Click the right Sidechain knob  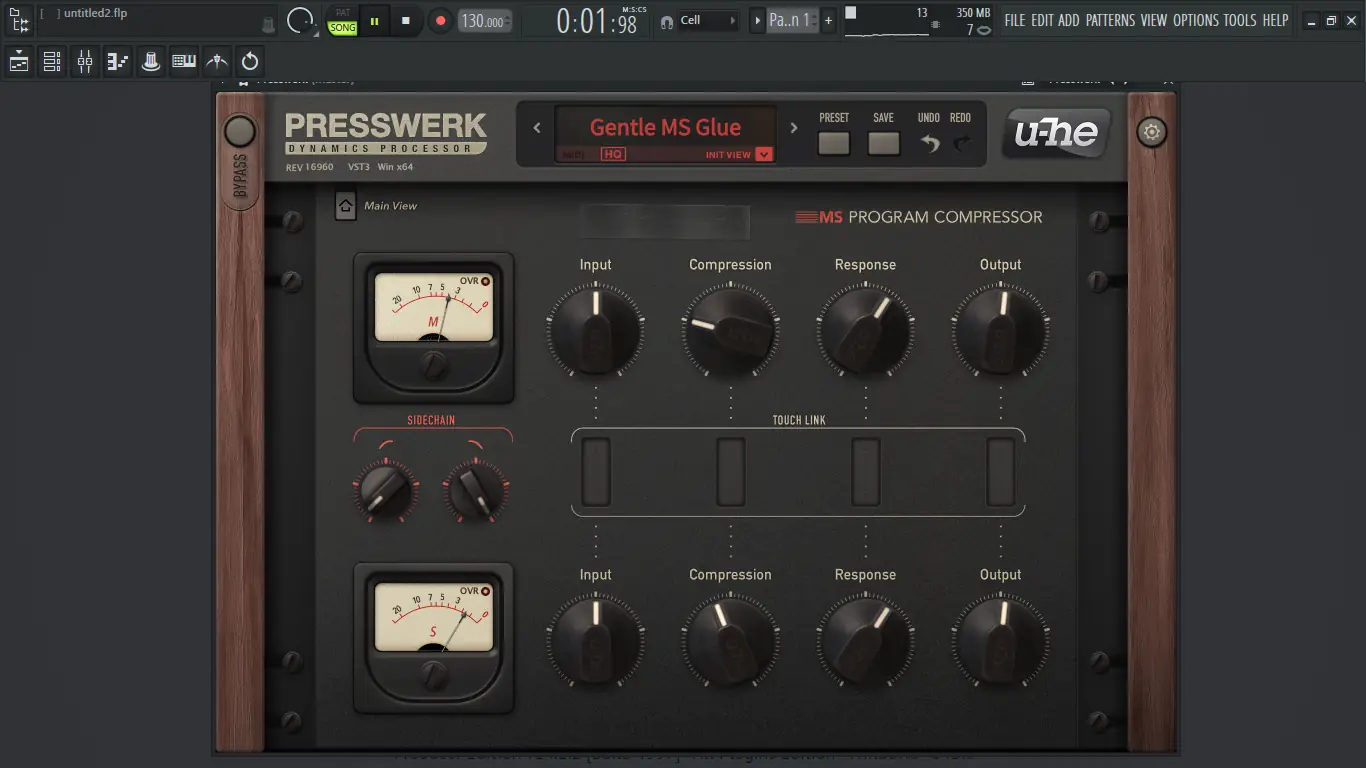tap(476, 490)
